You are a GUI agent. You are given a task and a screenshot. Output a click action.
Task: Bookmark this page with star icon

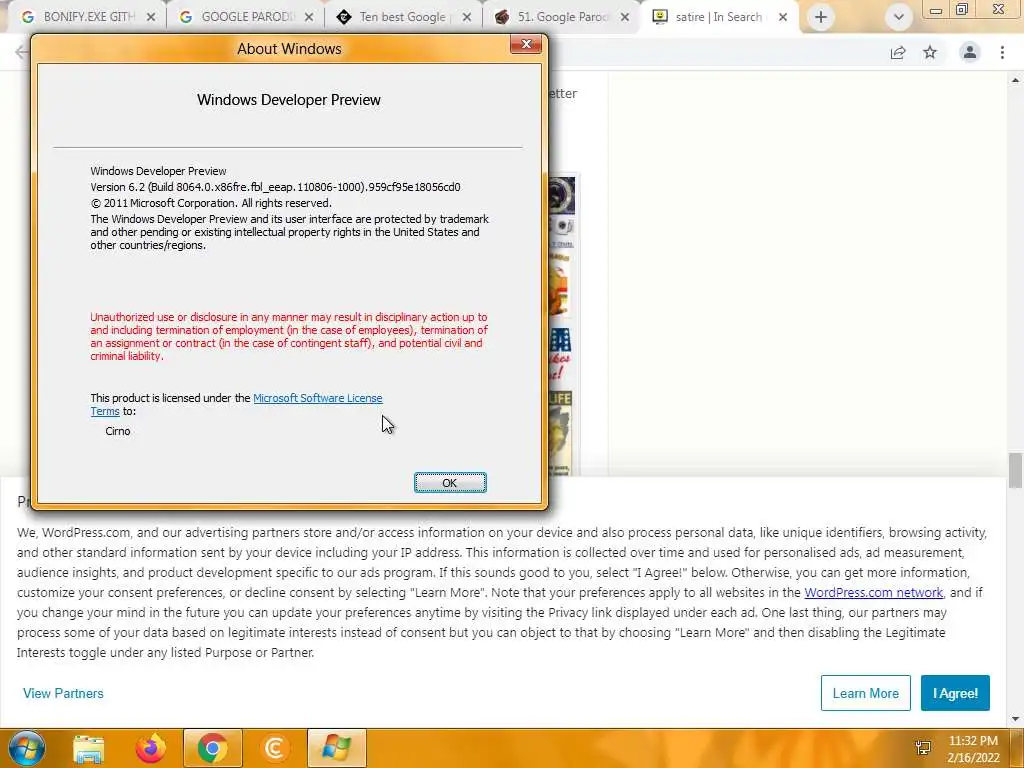click(x=930, y=52)
